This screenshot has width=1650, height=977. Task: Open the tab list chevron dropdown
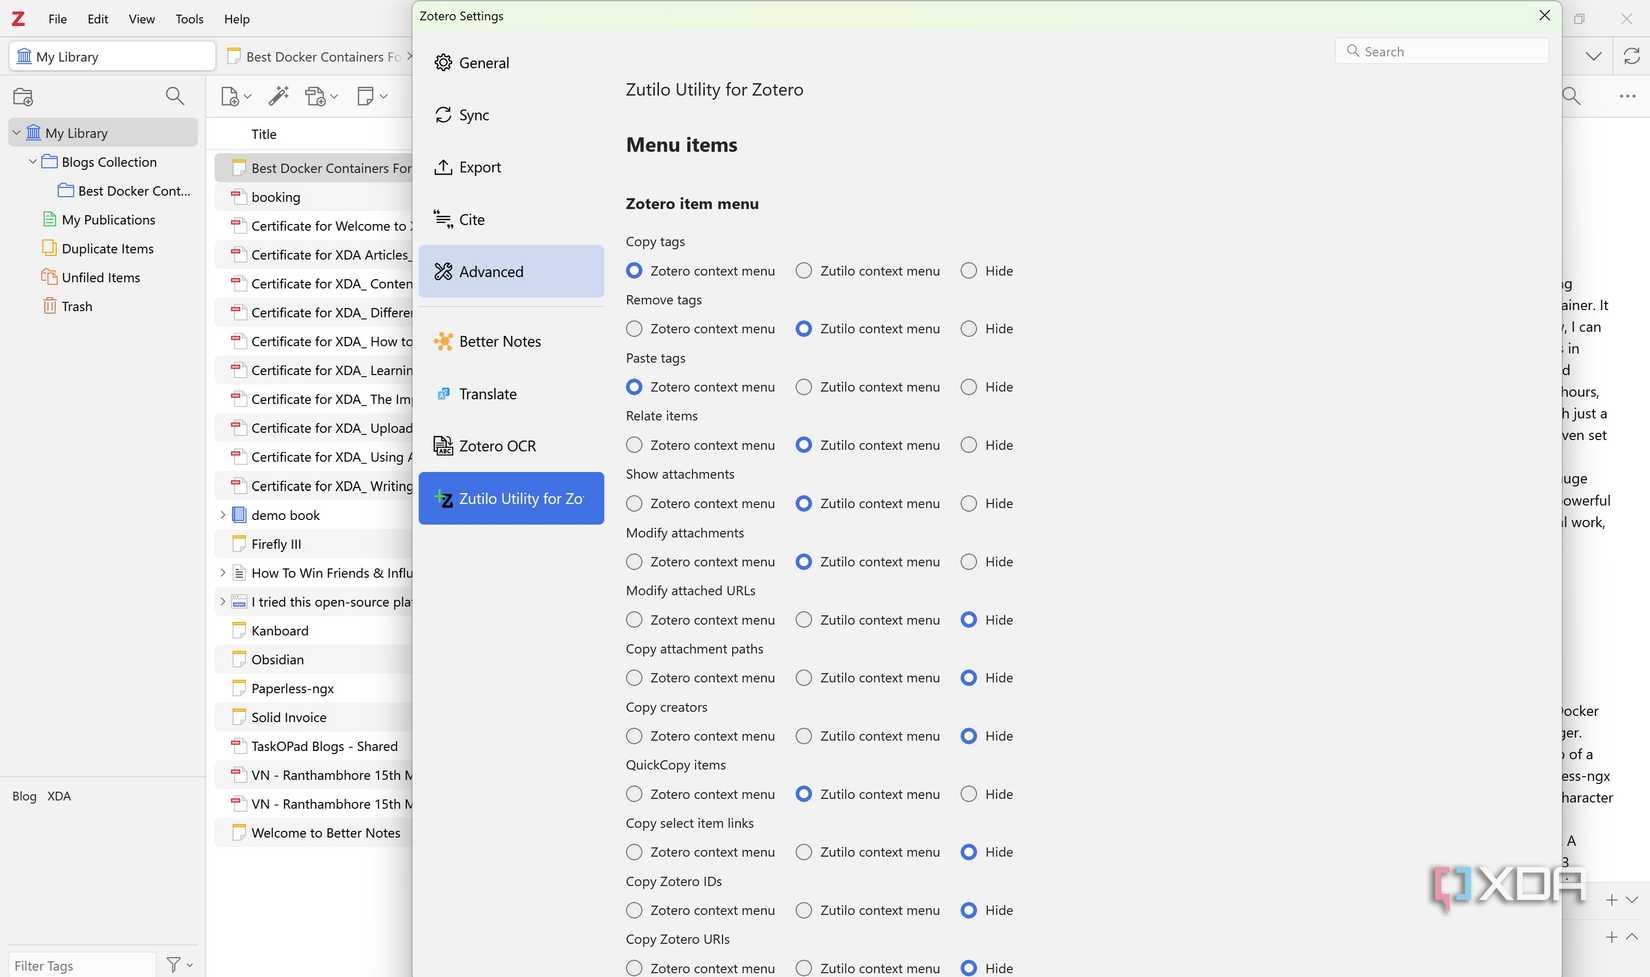[x=1594, y=56]
